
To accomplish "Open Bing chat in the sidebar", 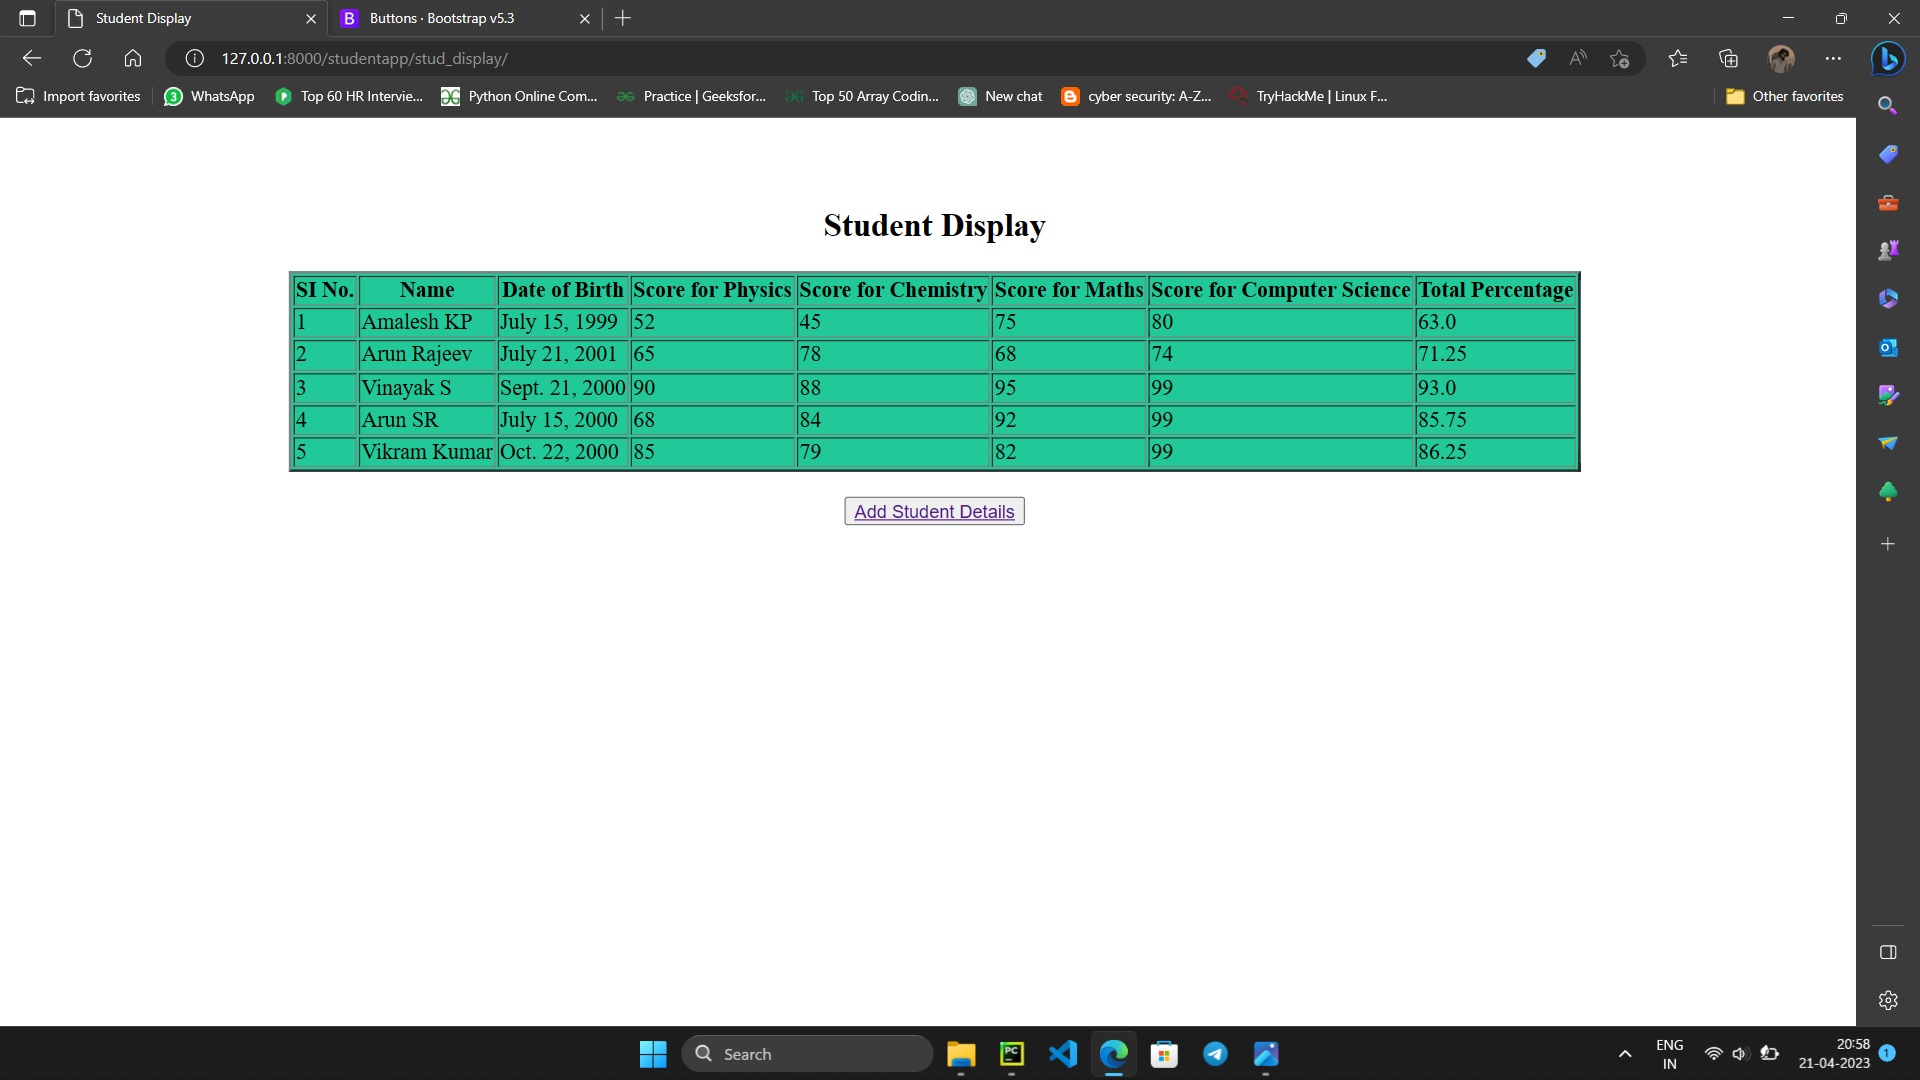I will pyautogui.click(x=1888, y=58).
